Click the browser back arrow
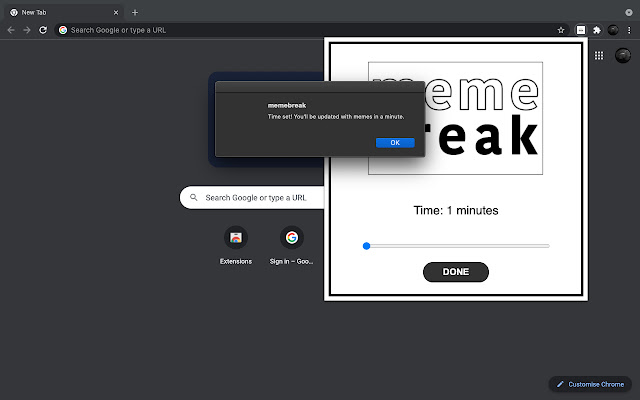The height and width of the screenshot is (400, 640). point(11,30)
